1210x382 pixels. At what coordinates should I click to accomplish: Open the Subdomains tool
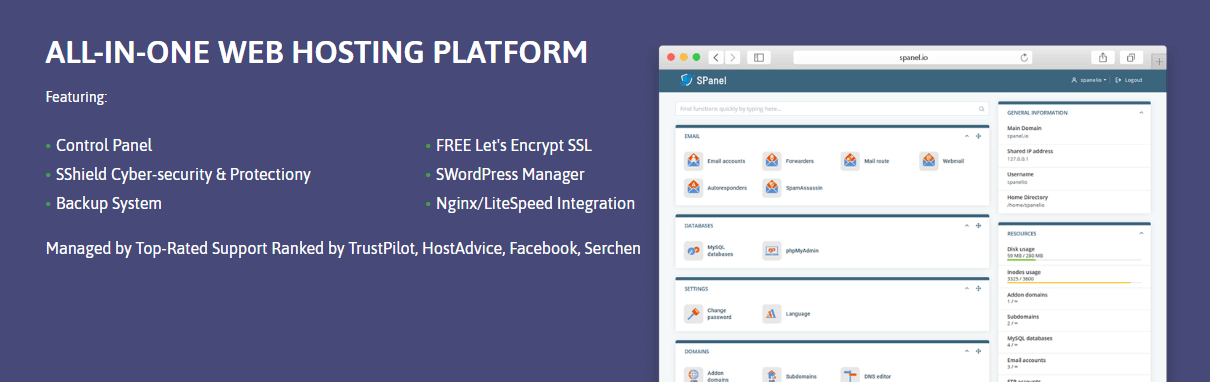(x=789, y=376)
